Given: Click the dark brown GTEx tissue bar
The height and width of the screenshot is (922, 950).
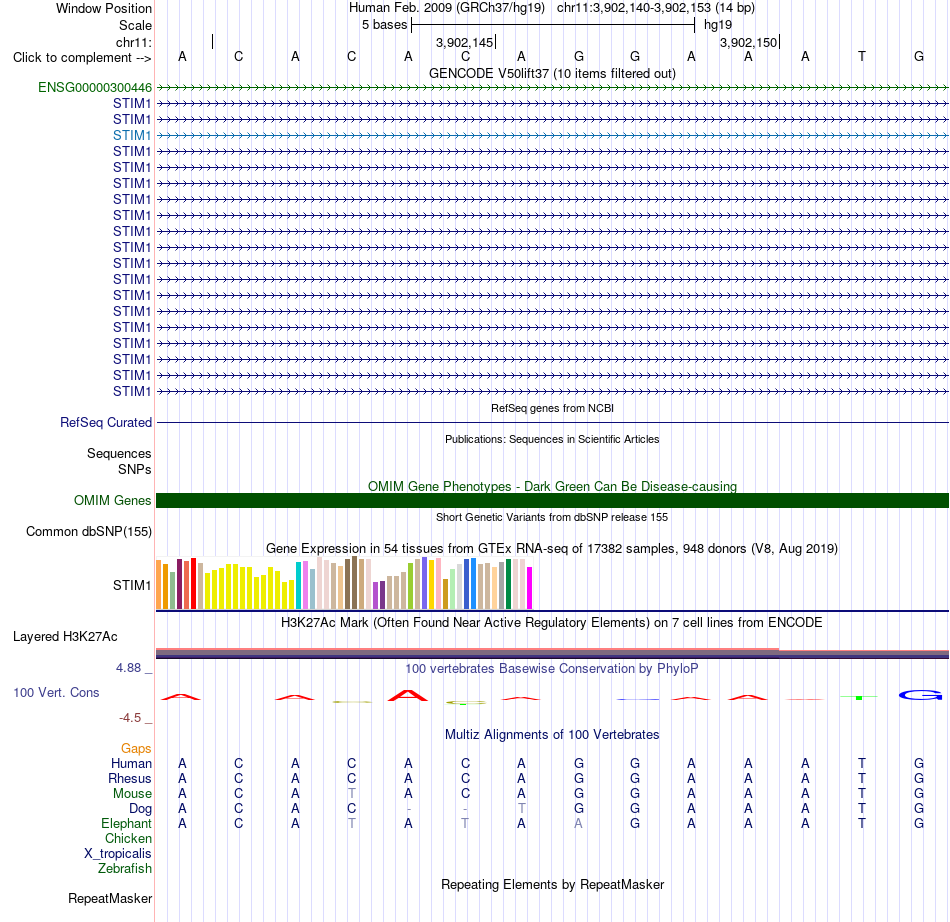Looking at the screenshot, I should [x=354, y=583].
